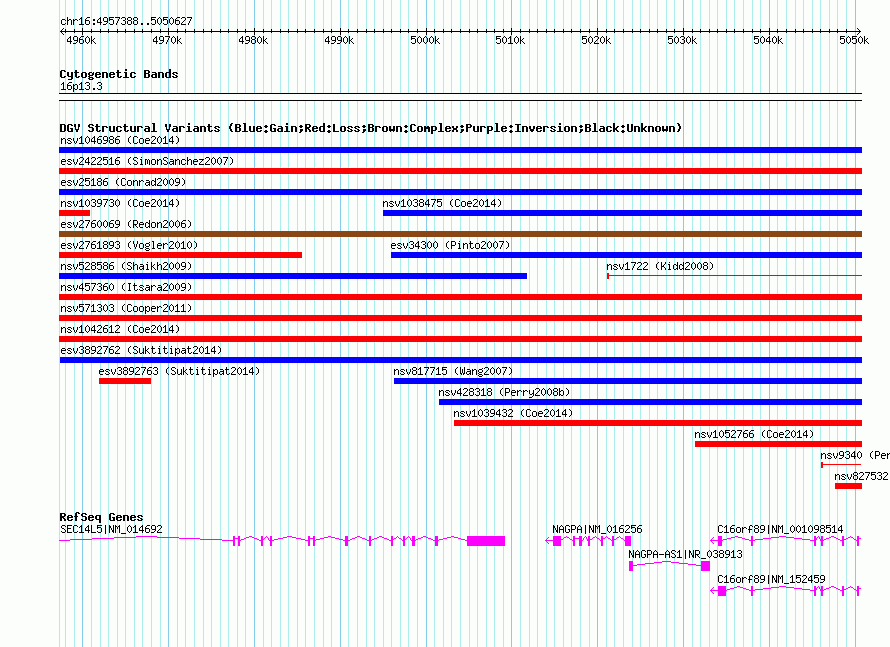This screenshot has height=647, width=890.
Task: Click the 4970k ruler tick label
Action: (x=167, y=40)
